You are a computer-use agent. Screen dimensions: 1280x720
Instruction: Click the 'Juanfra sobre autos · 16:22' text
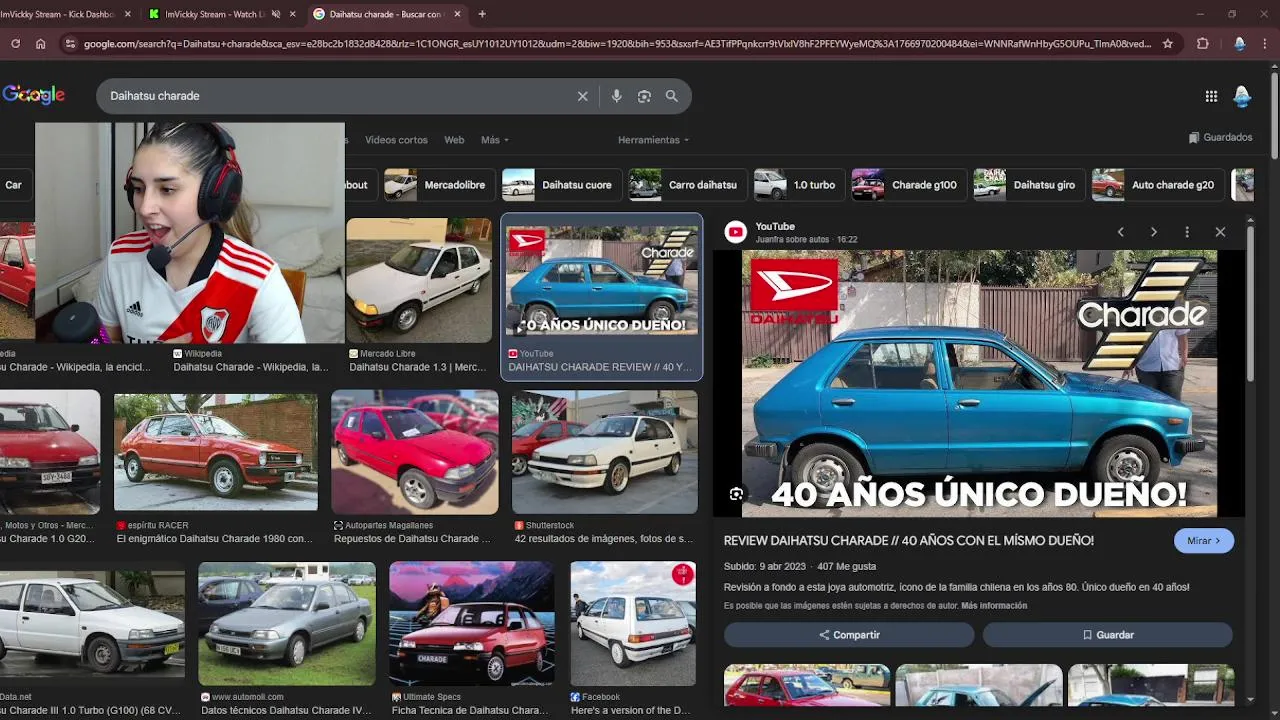pyautogui.click(x=806, y=240)
